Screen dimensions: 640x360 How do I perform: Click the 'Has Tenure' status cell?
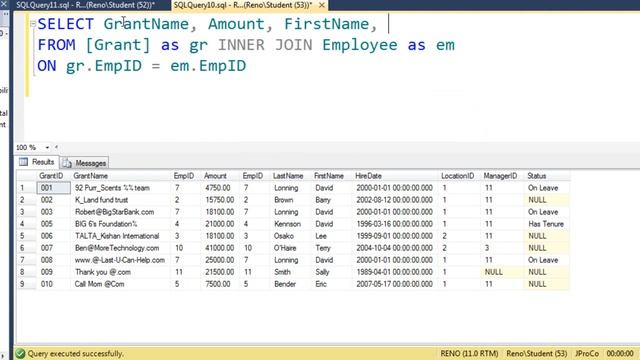pos(546,224)
